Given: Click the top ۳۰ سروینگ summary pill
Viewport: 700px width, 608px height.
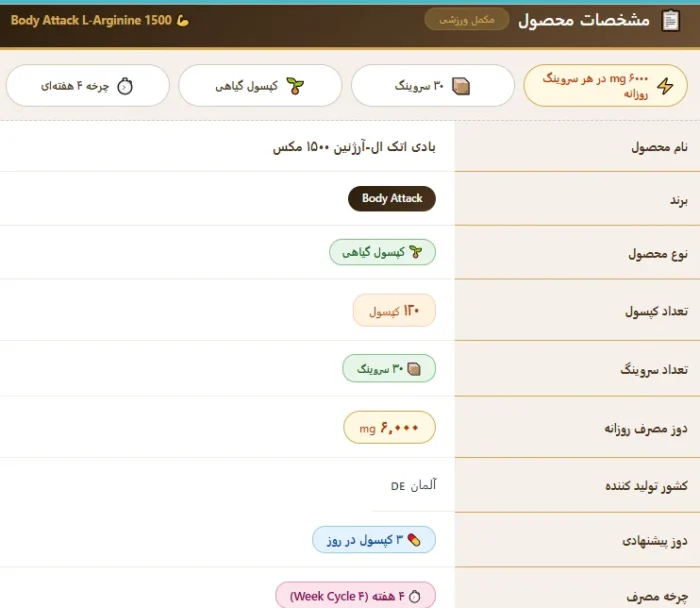Looking at the screenshot, I should [433, 86].
